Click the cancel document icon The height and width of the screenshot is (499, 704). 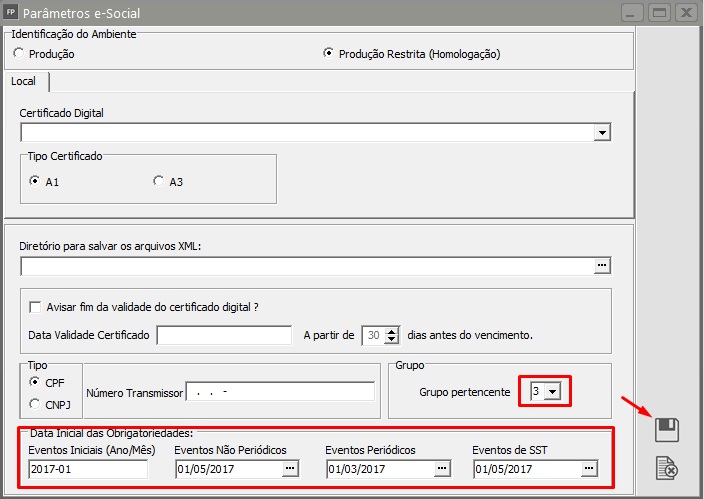pos(666,467)
